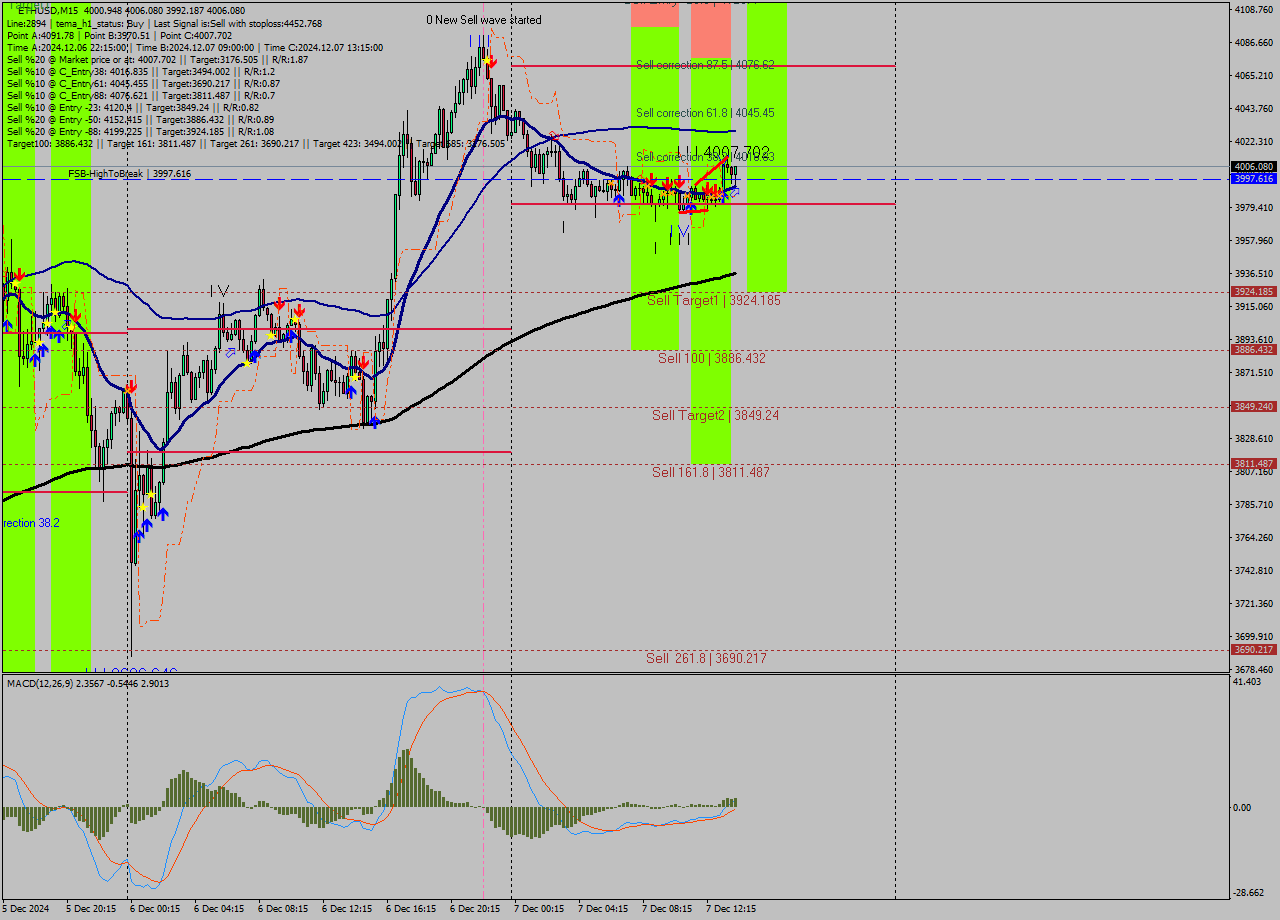Select the Sell correction 87.5 label
Screen dimensions: 1280x920
pos(704,64)
